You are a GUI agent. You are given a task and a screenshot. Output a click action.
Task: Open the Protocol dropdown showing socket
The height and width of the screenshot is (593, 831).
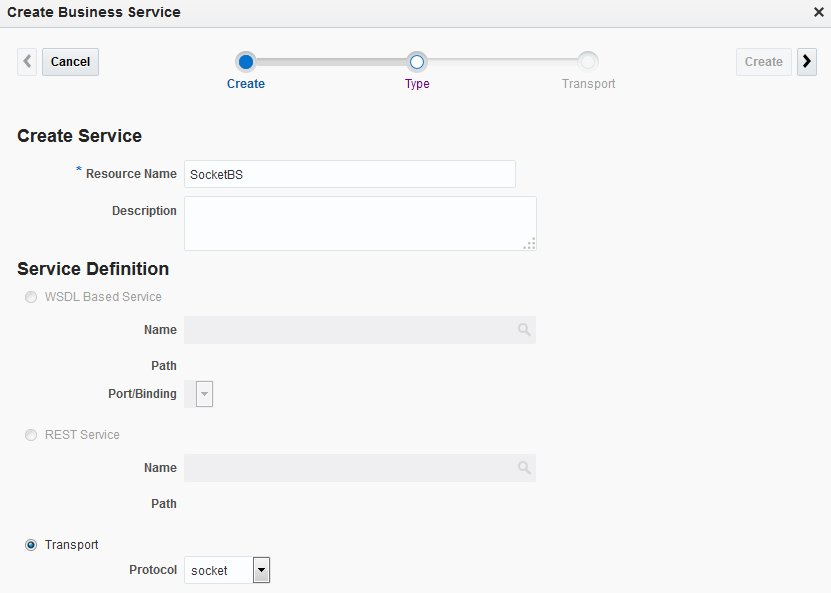(x=261, y=571)
